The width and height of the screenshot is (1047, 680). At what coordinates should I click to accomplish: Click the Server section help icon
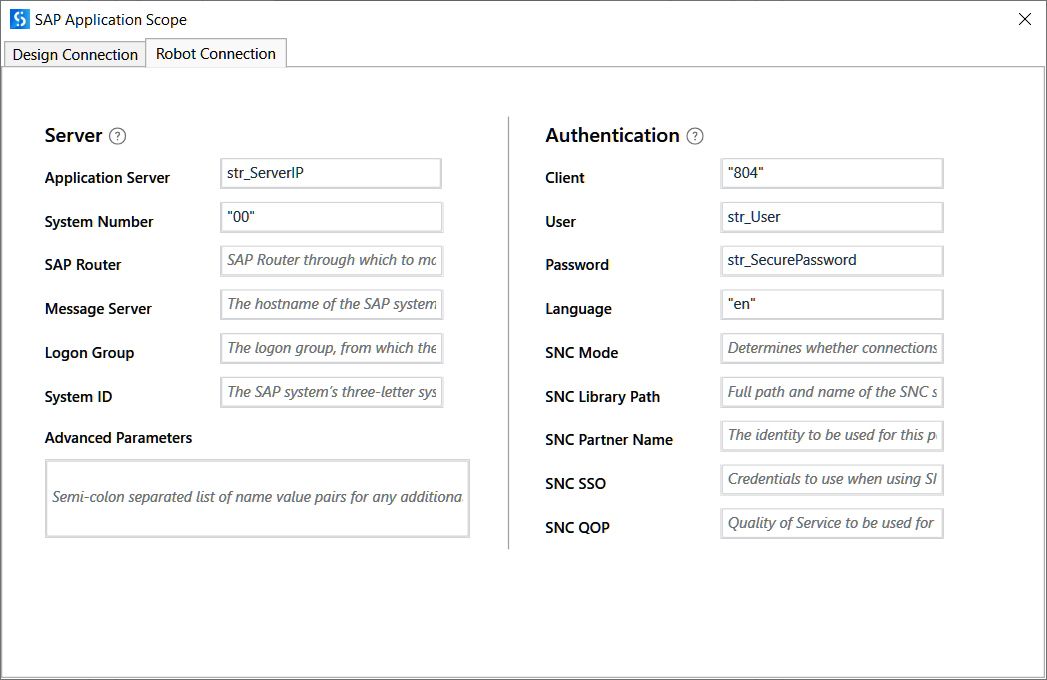[x=118, y=136]
